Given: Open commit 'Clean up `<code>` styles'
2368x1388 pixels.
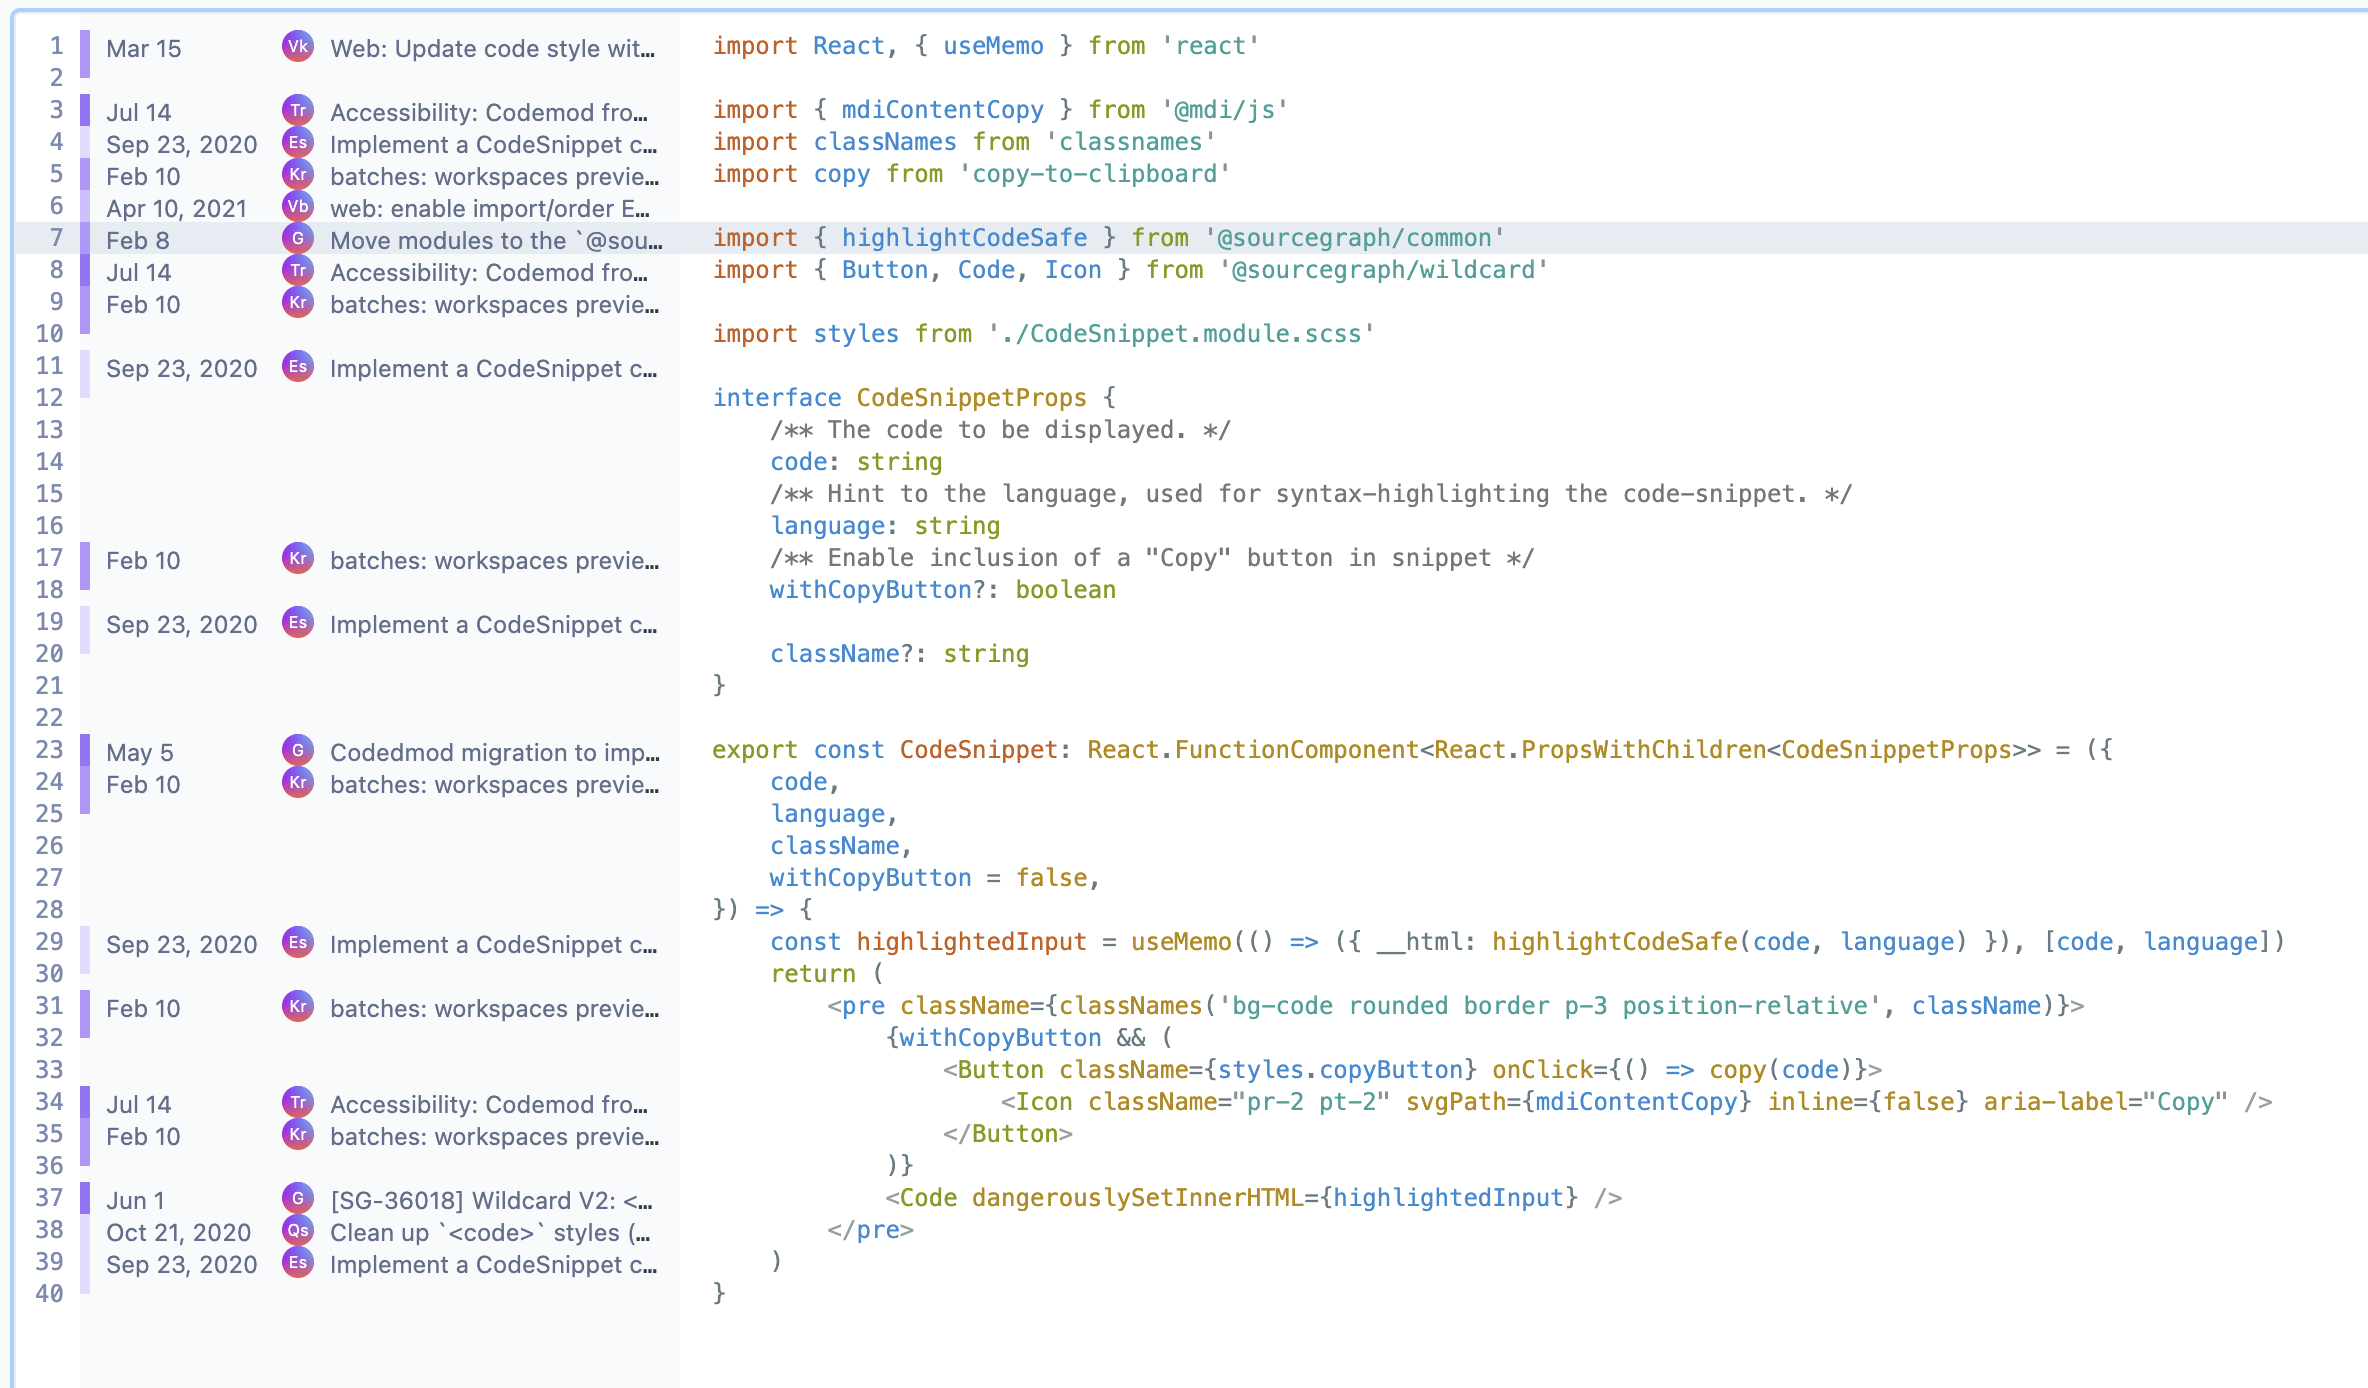Looking at the screenshot, I should tap(490, 1232).
